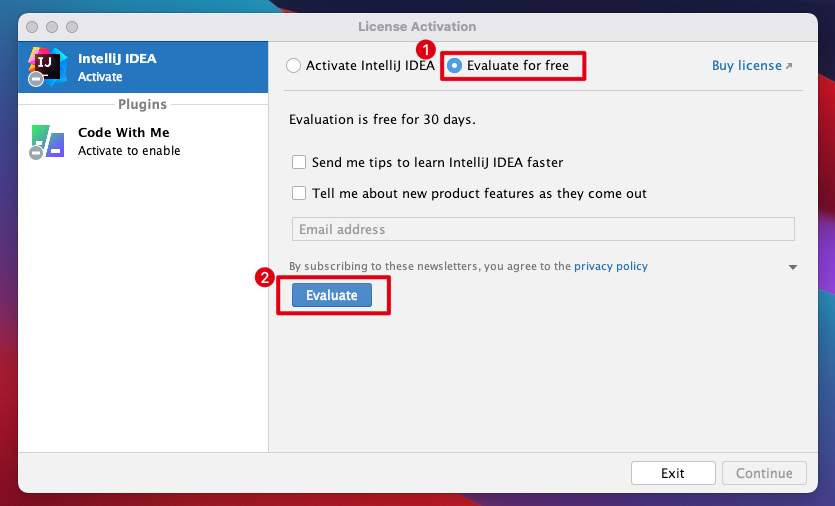This screenshot has width=835, height=506.
Task: Click the red close window button
Action: [32, 26]
